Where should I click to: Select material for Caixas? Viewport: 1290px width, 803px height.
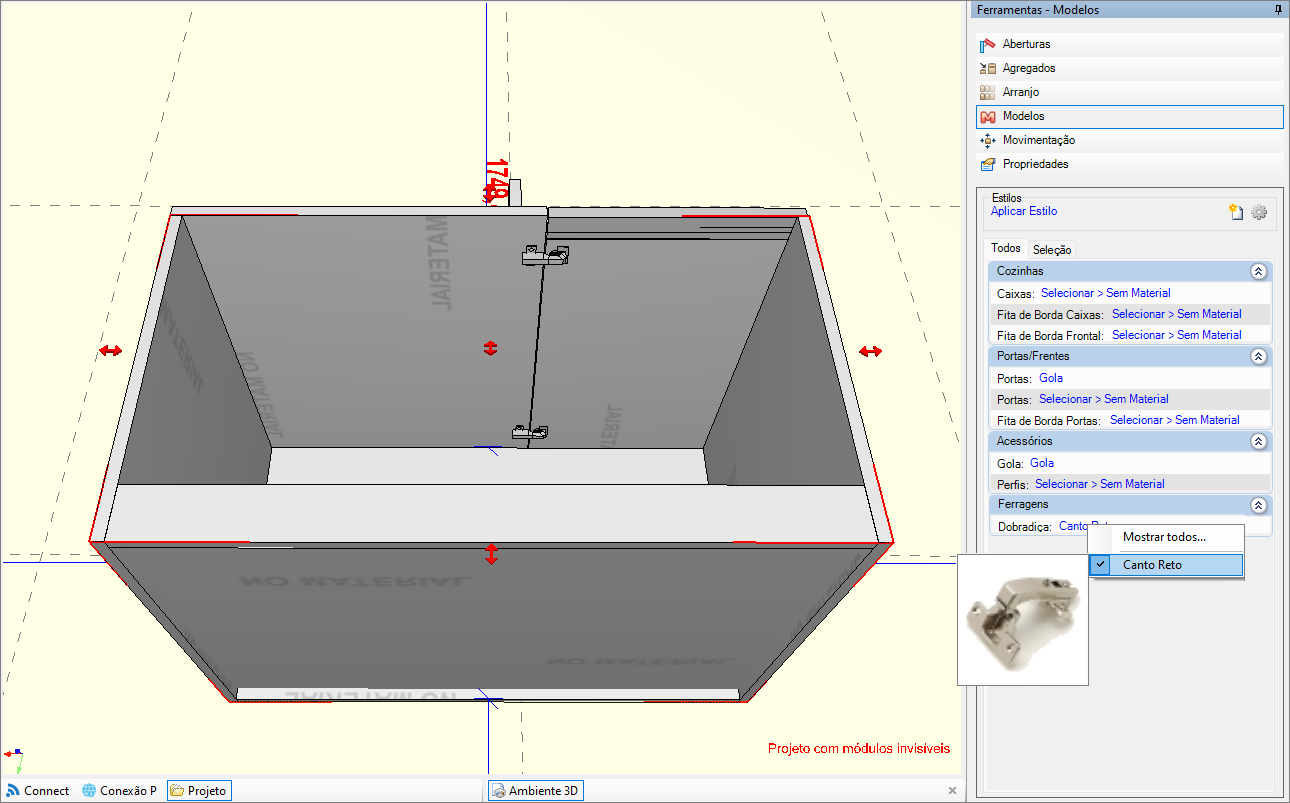[x=1106, y=293]
